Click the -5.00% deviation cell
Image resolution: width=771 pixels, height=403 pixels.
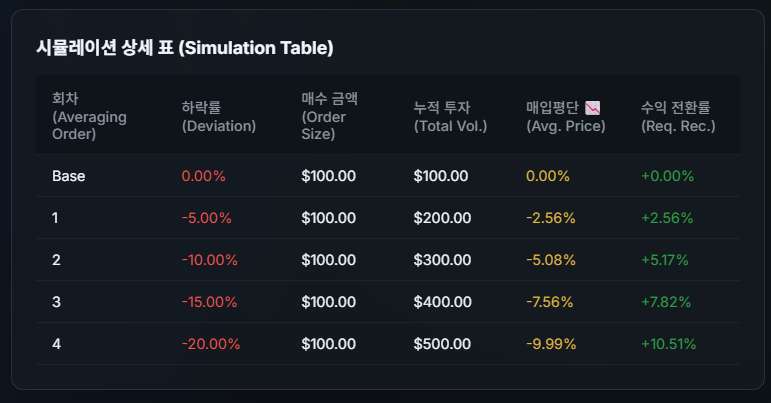click(x=206, y=218)
